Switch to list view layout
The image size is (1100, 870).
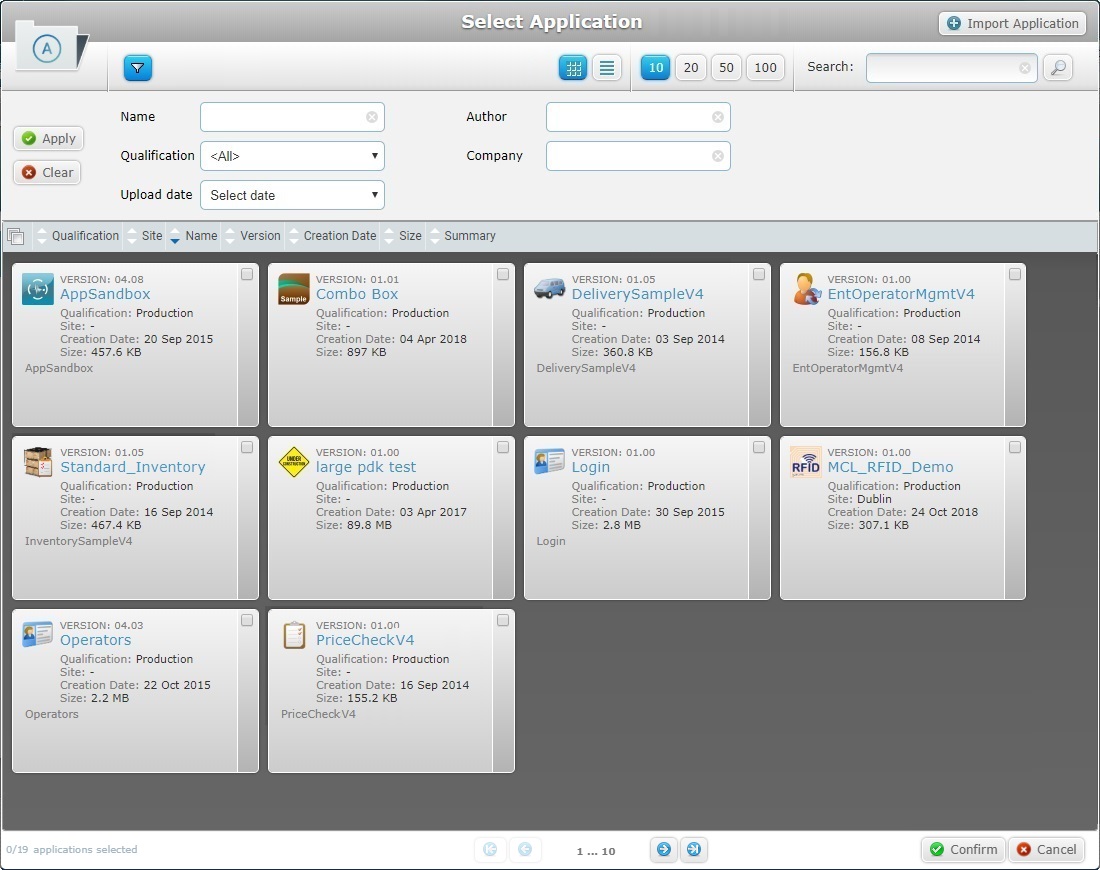pos(605,68)
